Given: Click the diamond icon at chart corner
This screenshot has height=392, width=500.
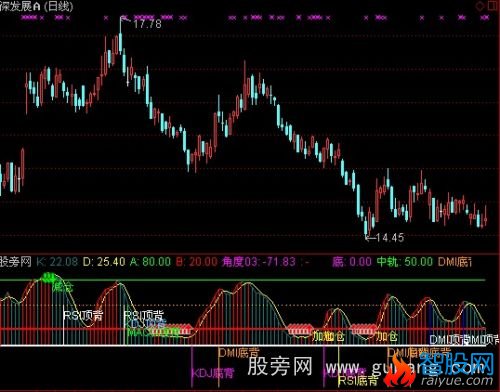Looking at the screenshot, I should [x=480, y=6].
